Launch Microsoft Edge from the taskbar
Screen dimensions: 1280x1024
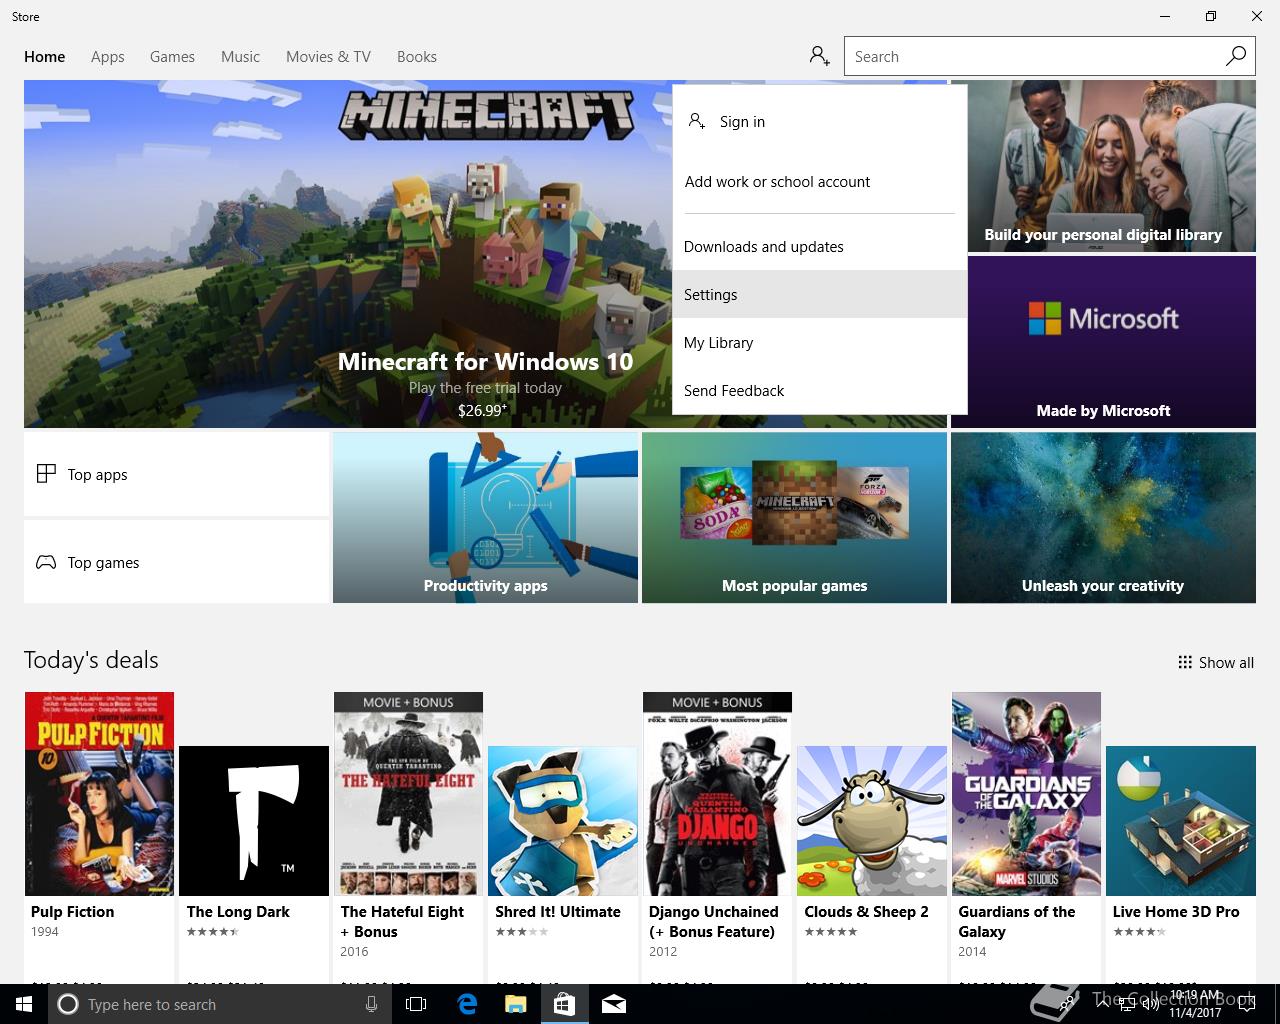466,1004
